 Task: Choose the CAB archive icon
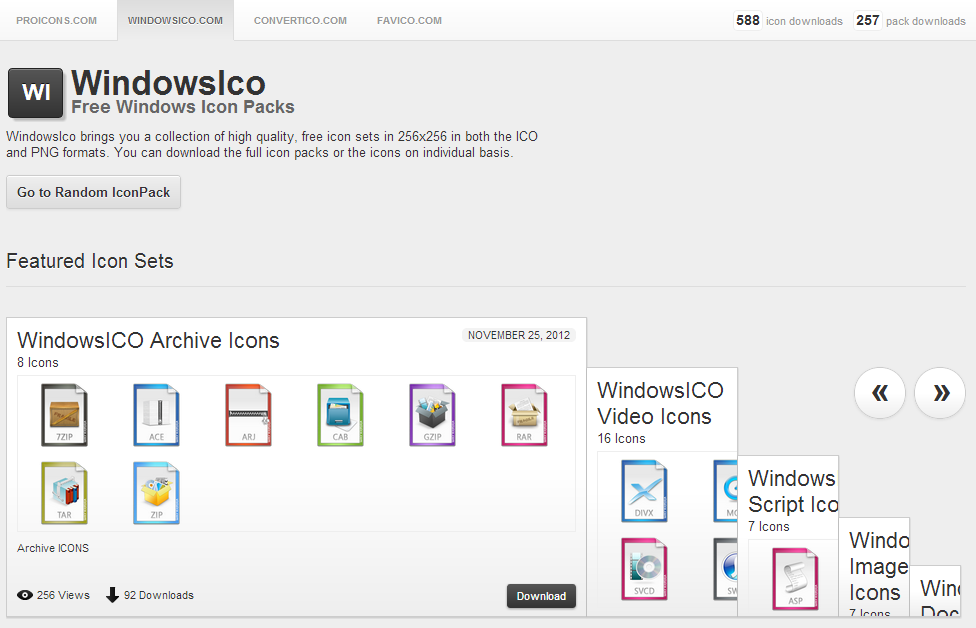[340, 415]
